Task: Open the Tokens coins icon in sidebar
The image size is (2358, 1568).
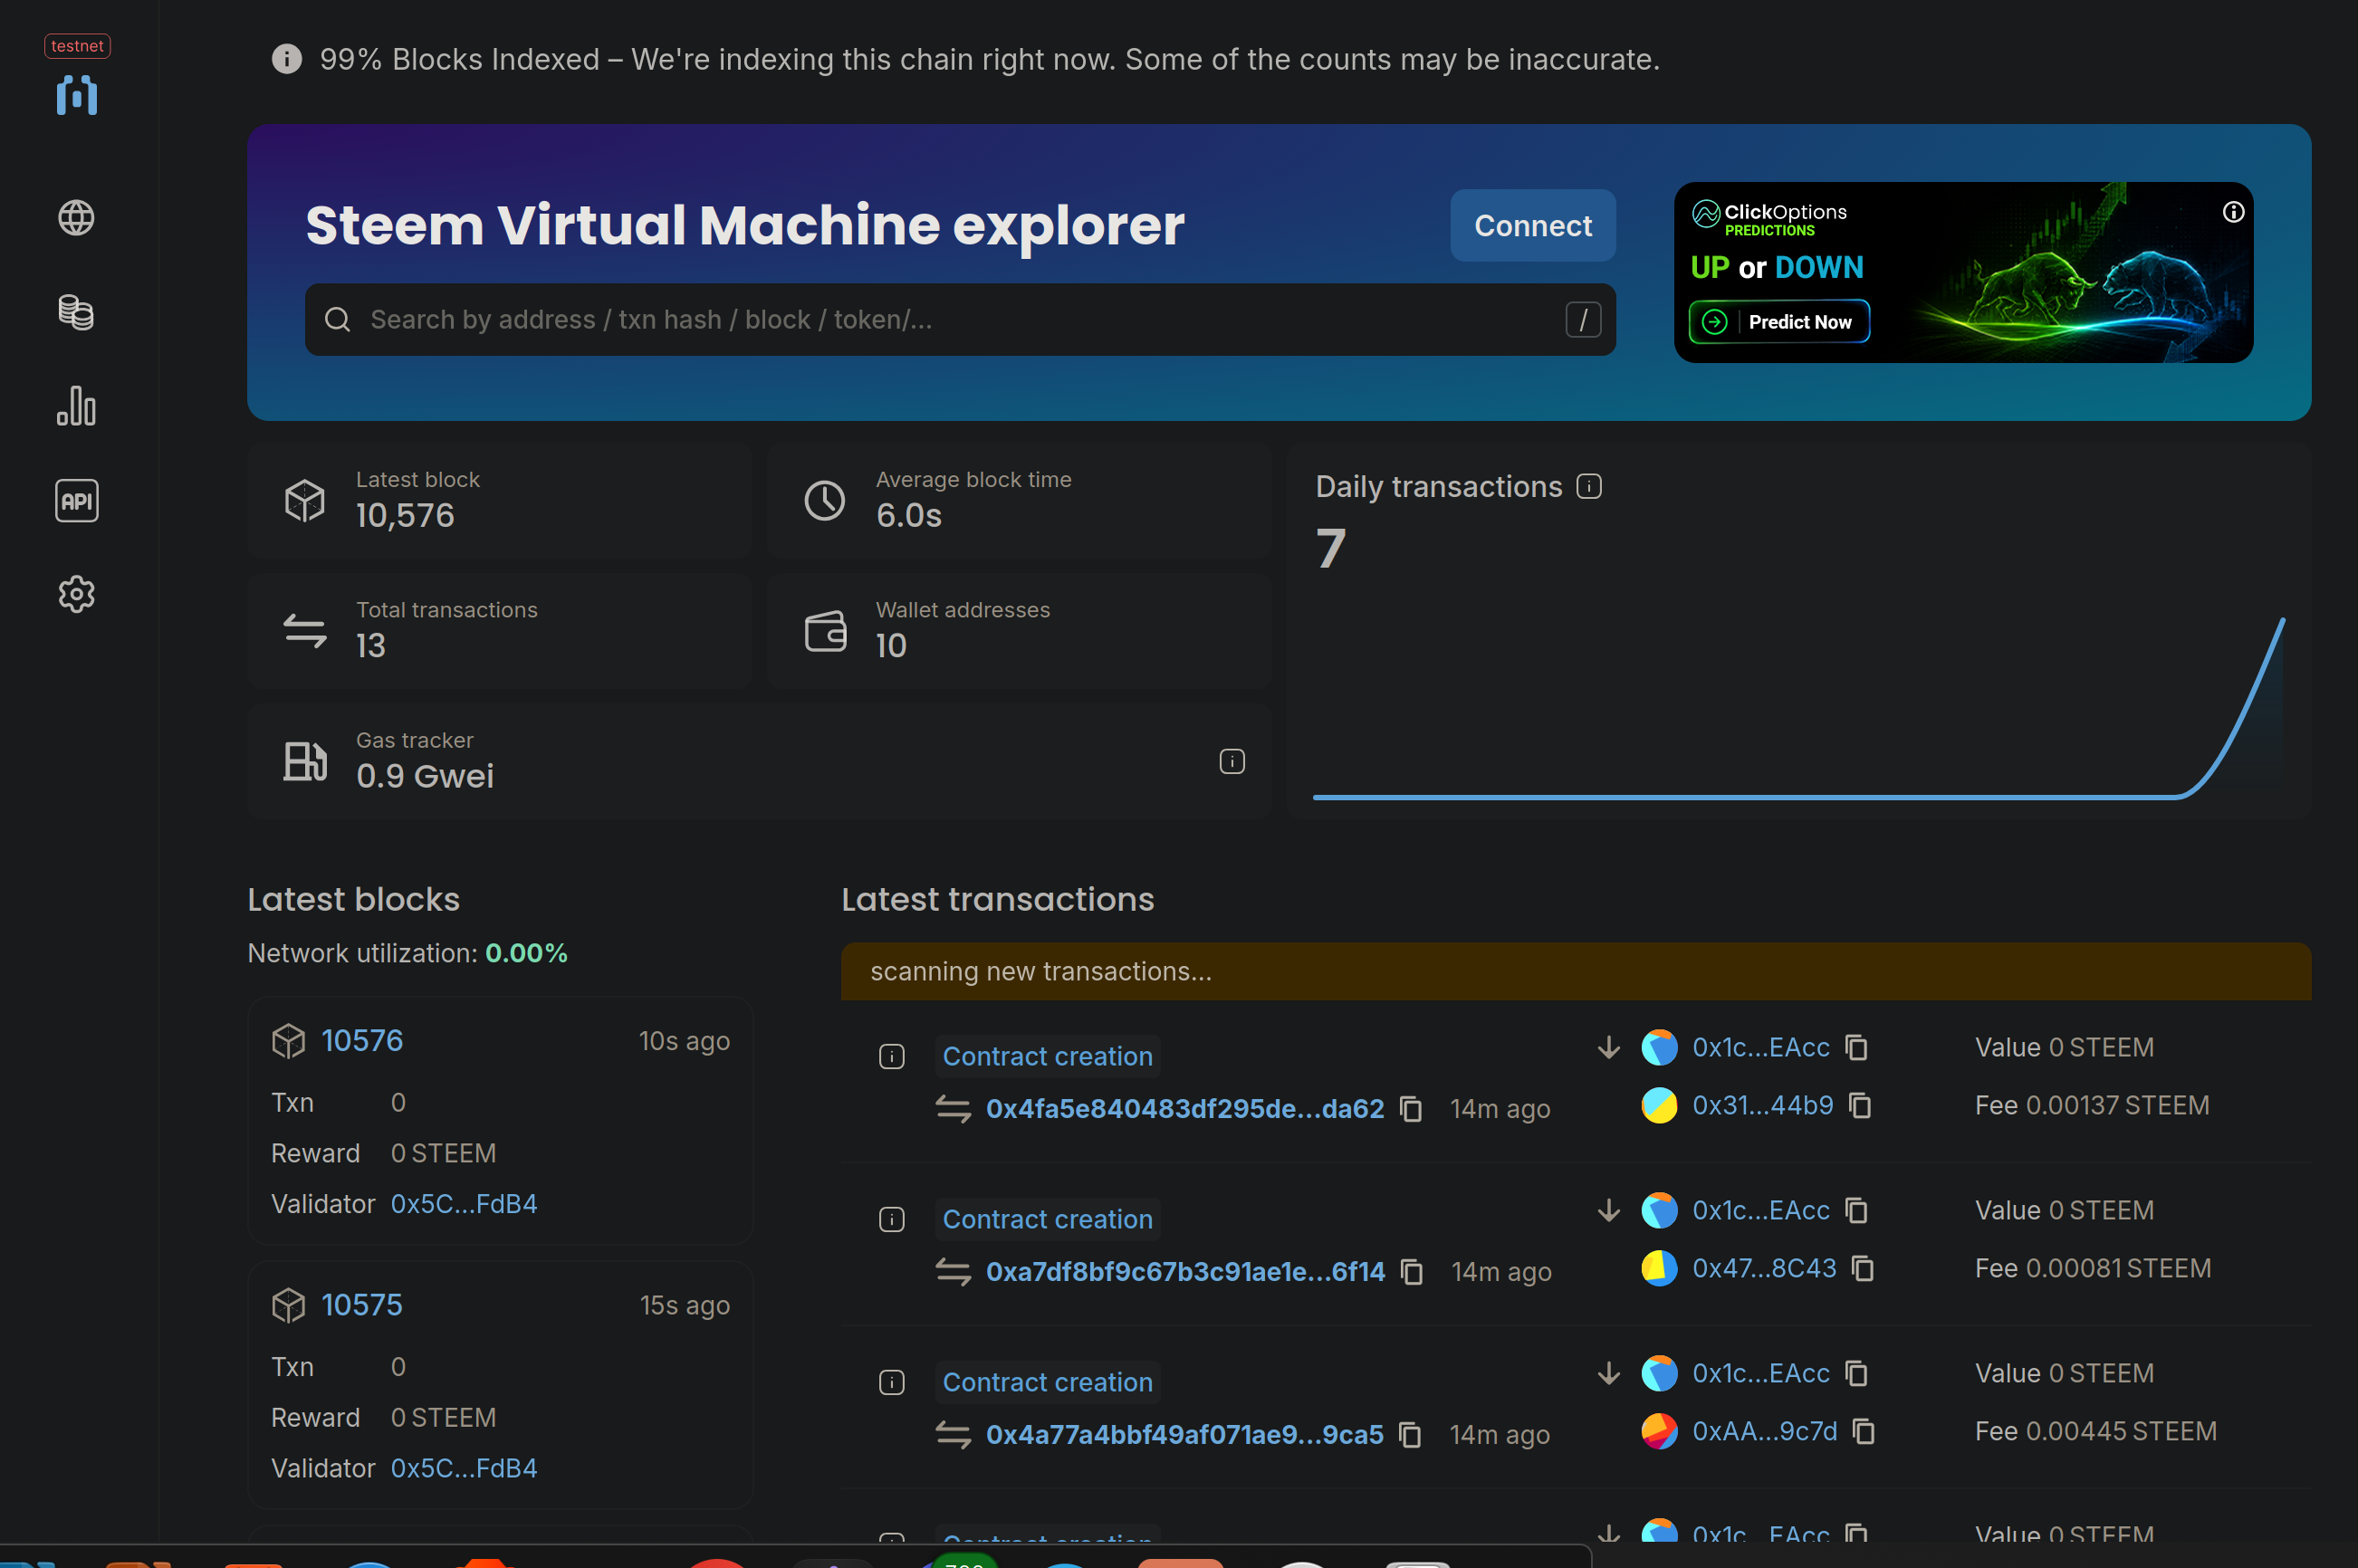Action: 76,312
